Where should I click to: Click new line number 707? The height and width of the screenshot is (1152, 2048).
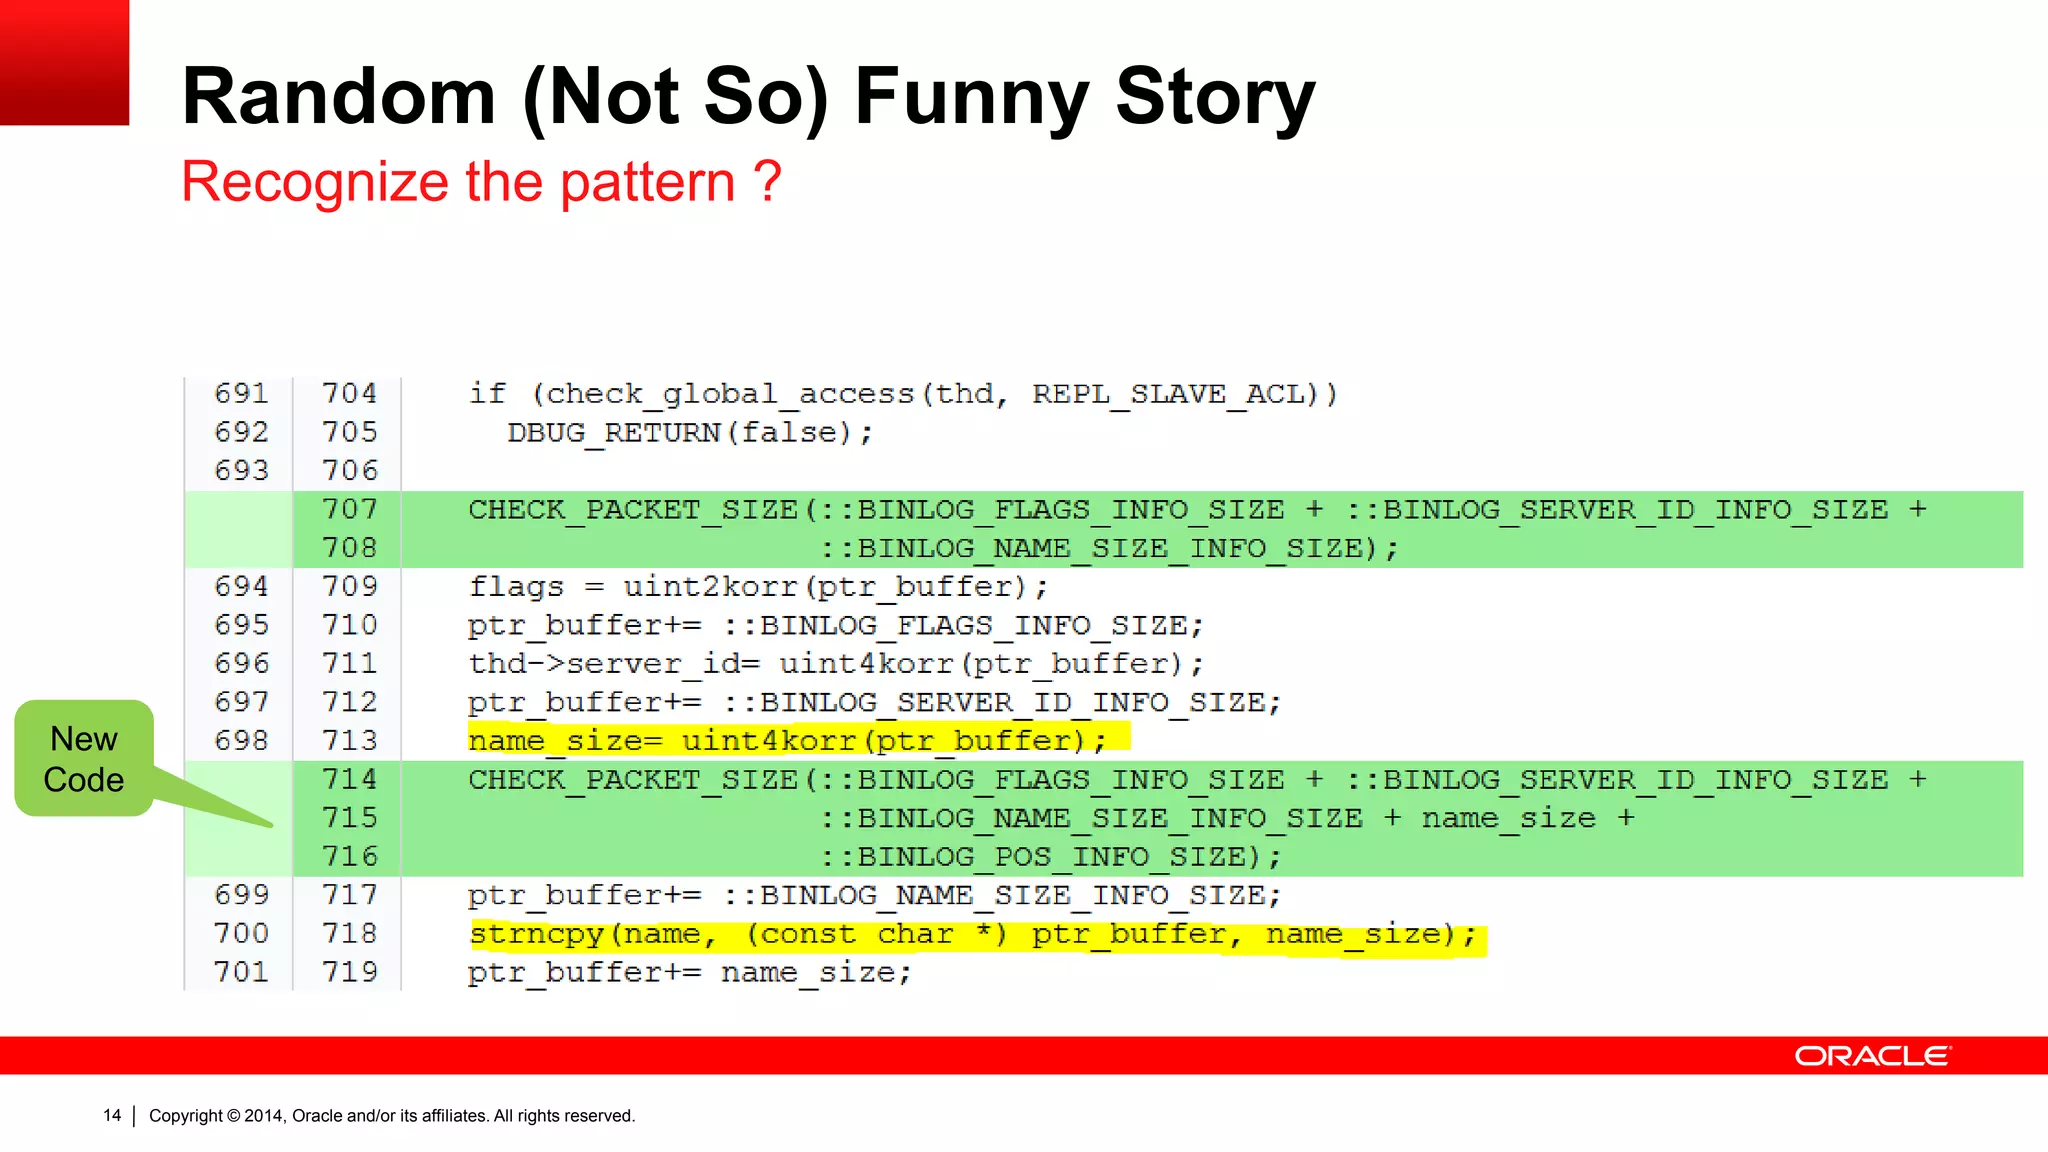point(350,510)
